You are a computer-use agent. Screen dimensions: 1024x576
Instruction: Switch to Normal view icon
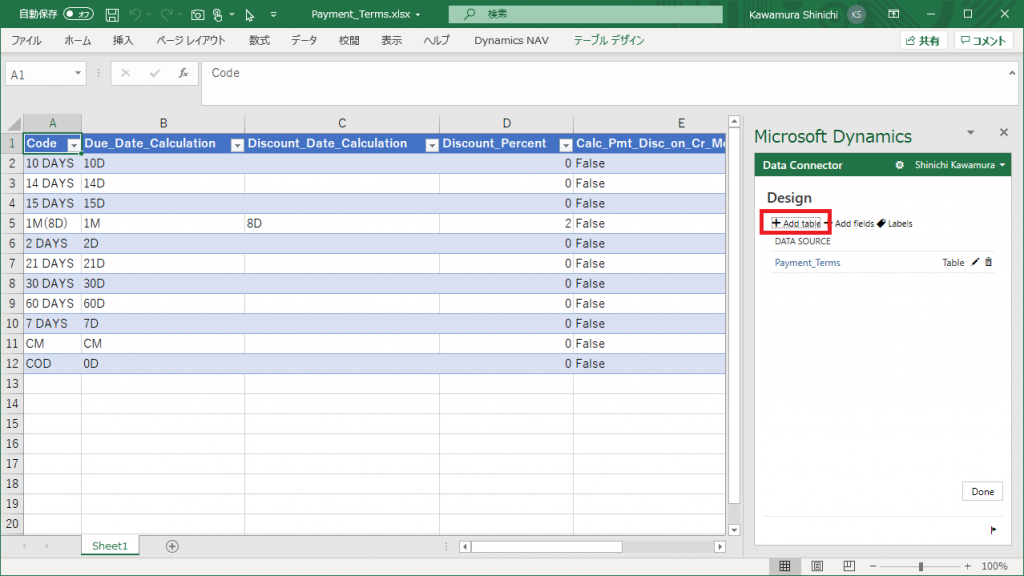[x=784, y=566]
